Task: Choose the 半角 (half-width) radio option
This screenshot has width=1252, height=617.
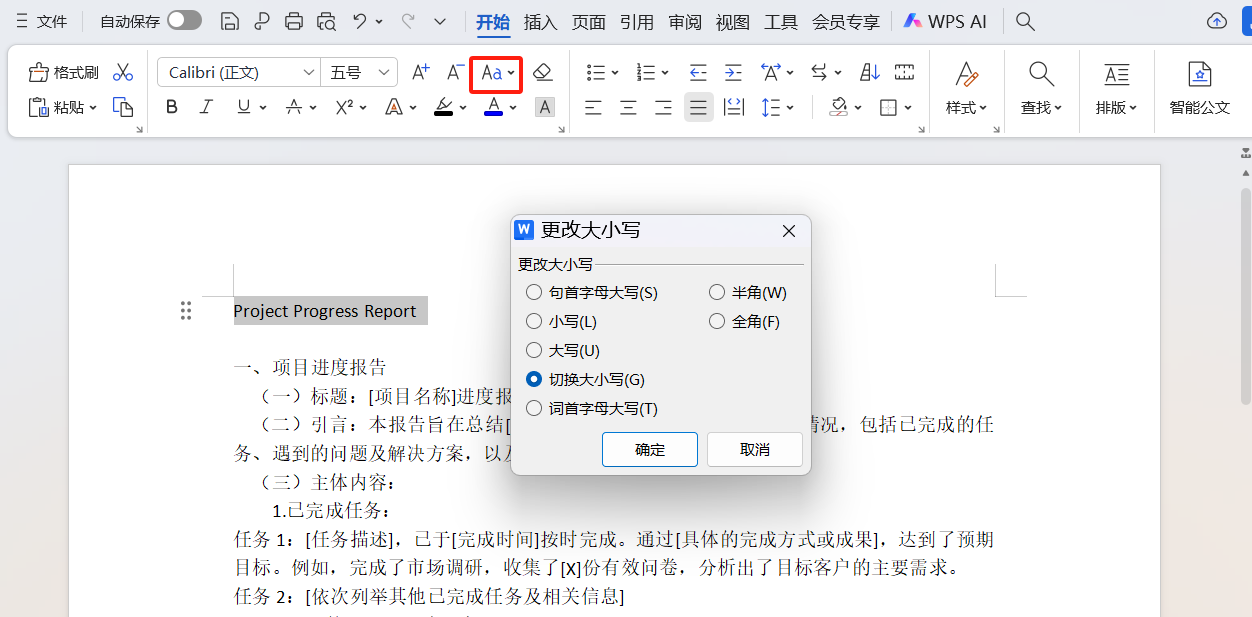Action: (717, 292)
